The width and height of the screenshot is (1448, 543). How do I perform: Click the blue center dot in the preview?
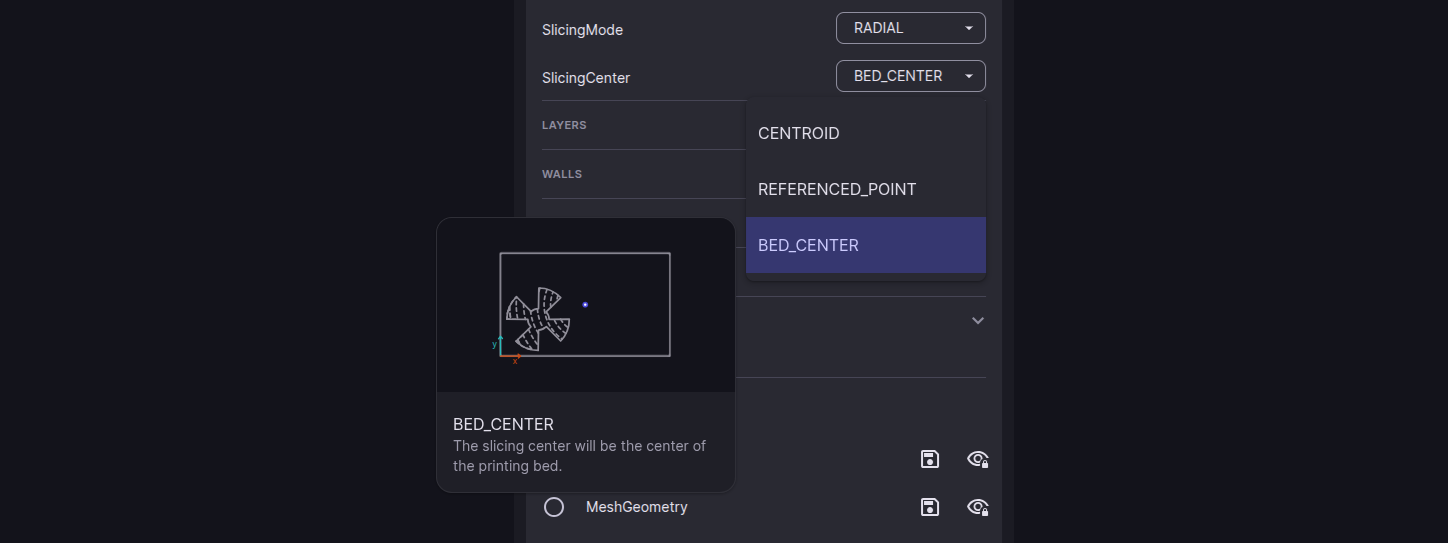click(585, 304)
